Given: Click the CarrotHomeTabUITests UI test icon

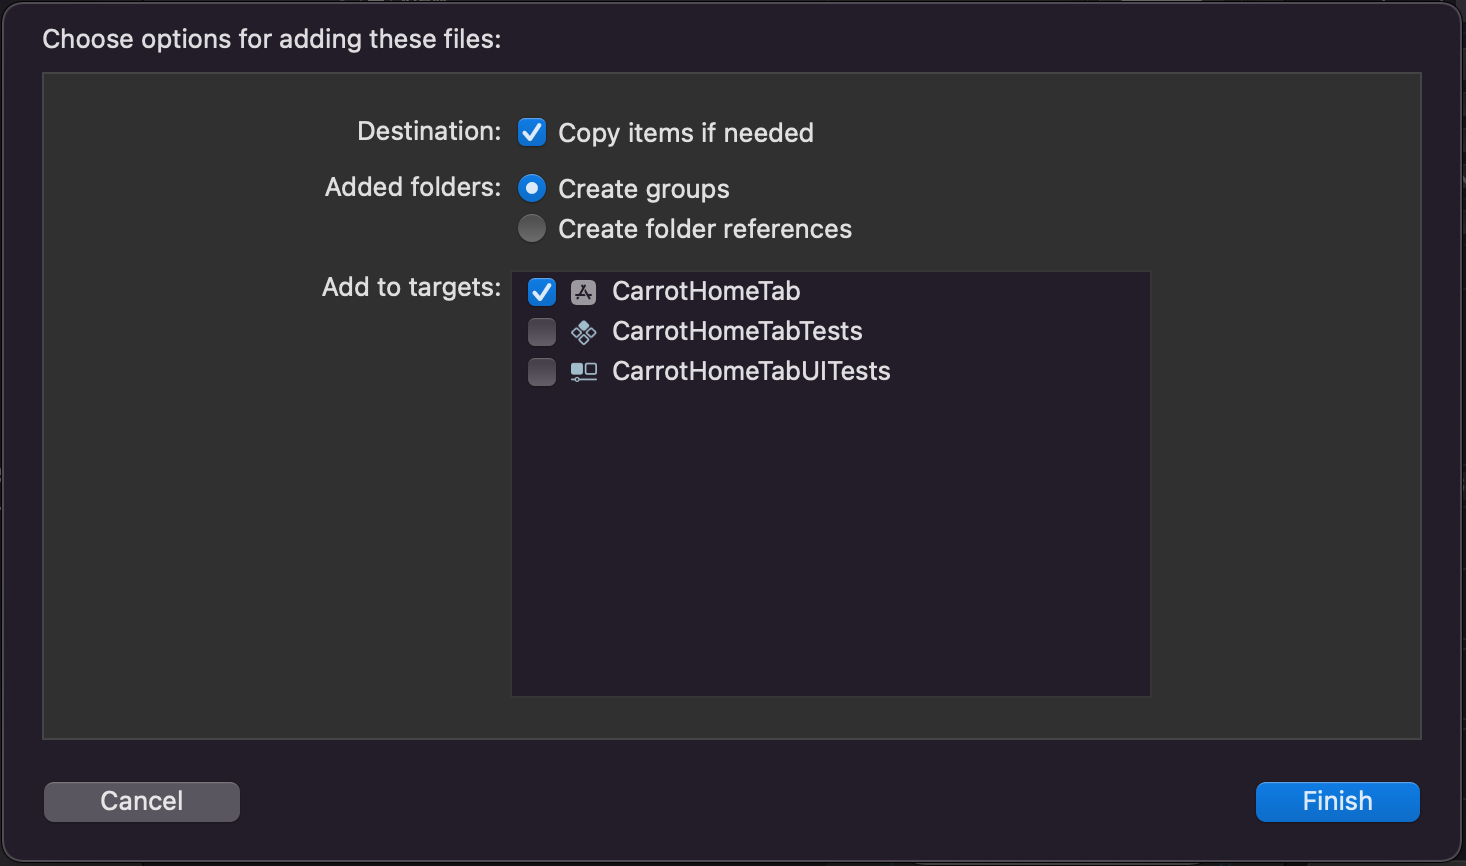Looking at the screenshot, I should (x=584, y=371).
